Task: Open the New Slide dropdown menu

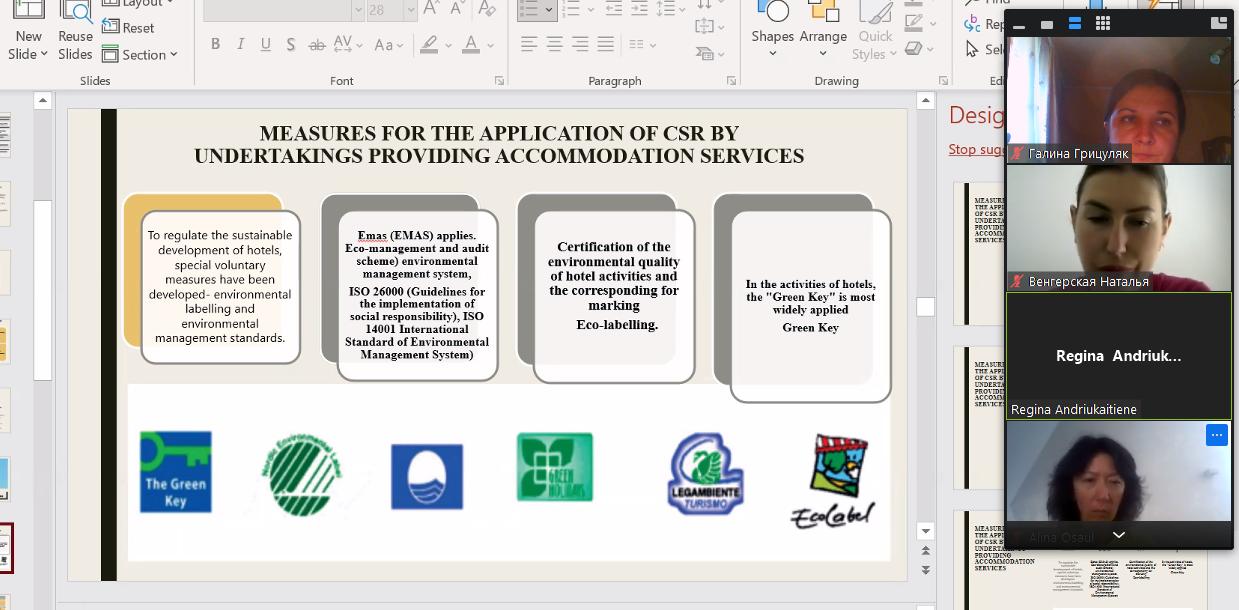Action: tap(28, 55)
